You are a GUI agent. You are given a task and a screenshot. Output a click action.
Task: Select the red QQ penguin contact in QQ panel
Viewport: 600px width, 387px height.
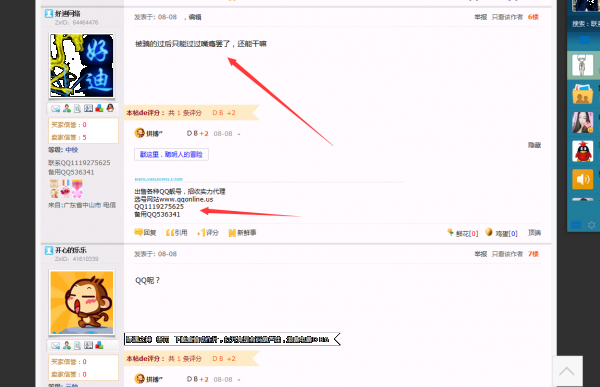(582, 151)
